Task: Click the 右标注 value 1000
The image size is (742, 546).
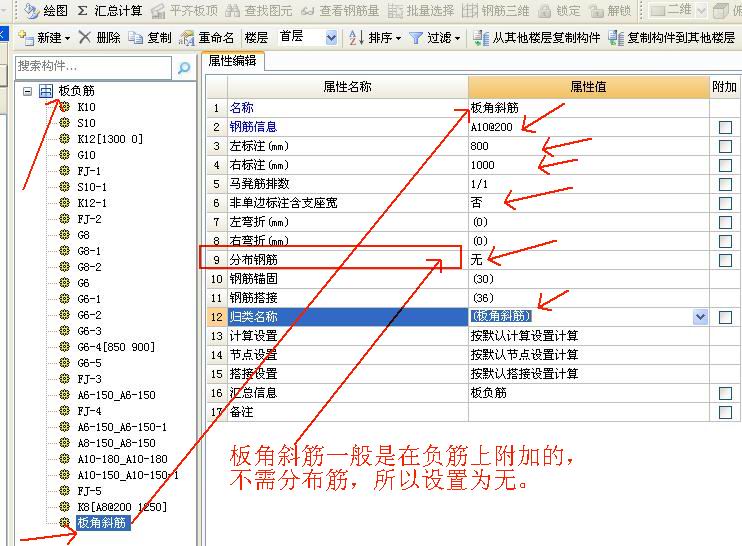Action: coord(482,165)
